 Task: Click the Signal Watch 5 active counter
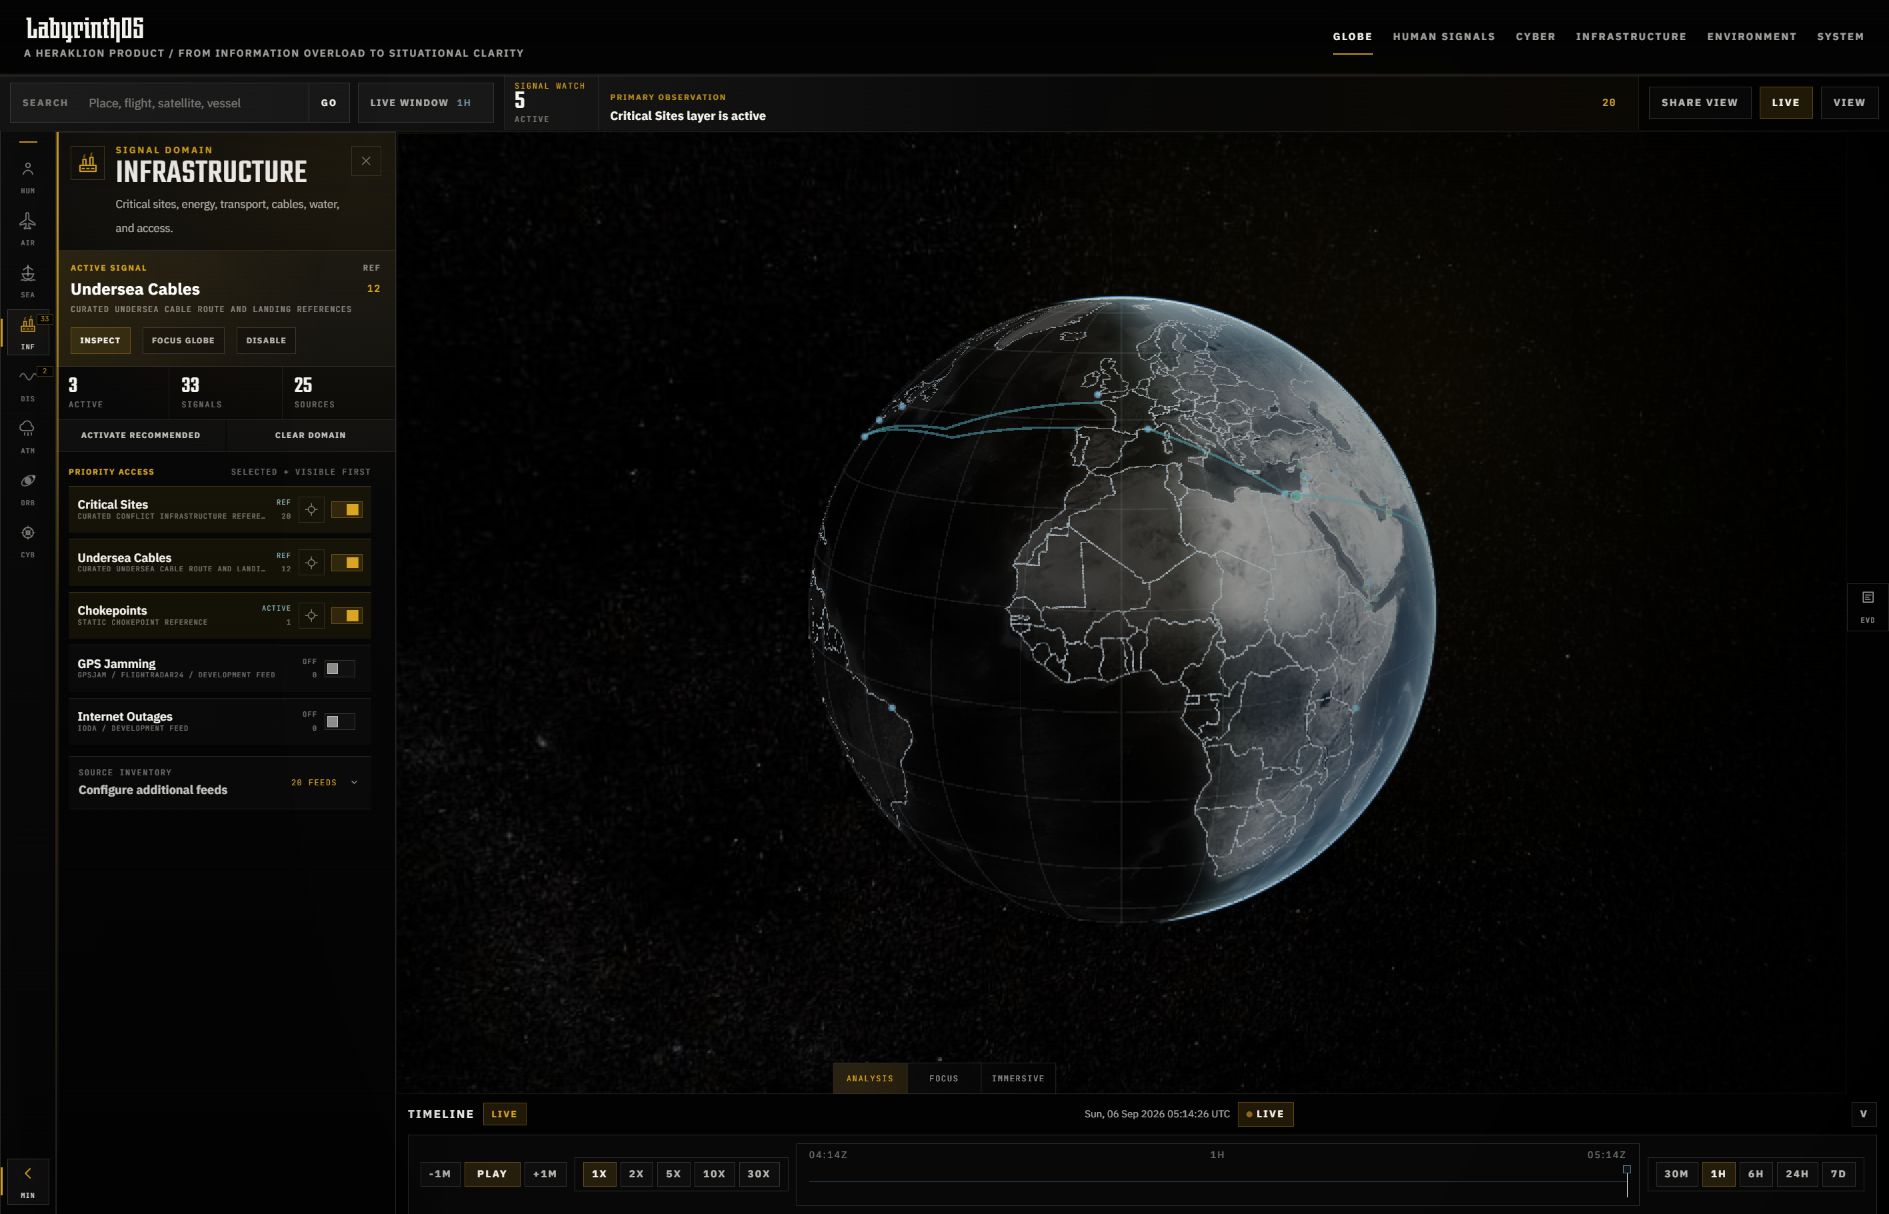(x=549, y=103)
